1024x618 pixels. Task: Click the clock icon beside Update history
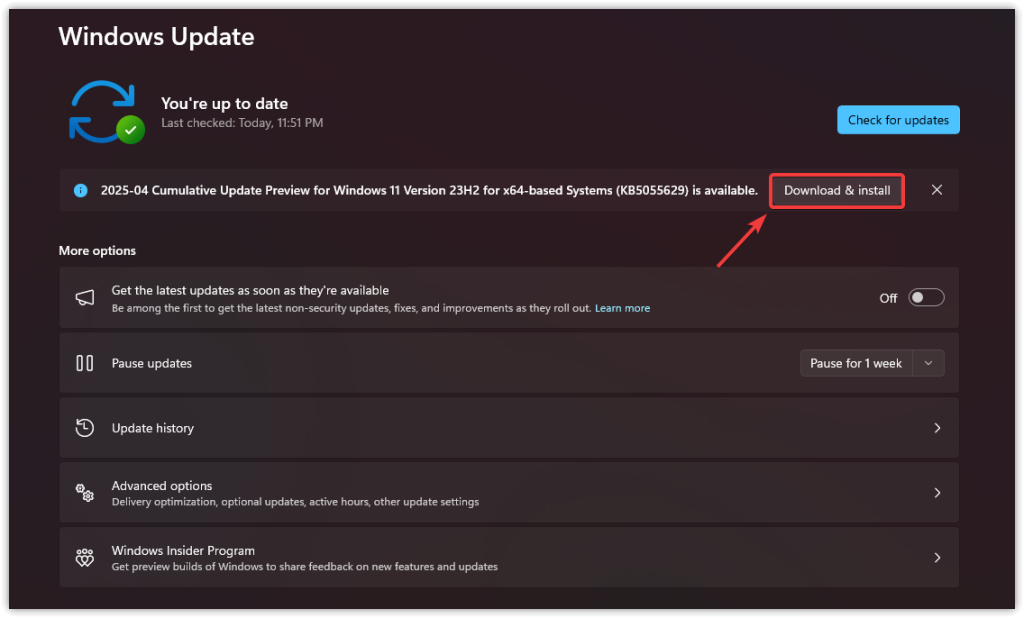point(85,427)
